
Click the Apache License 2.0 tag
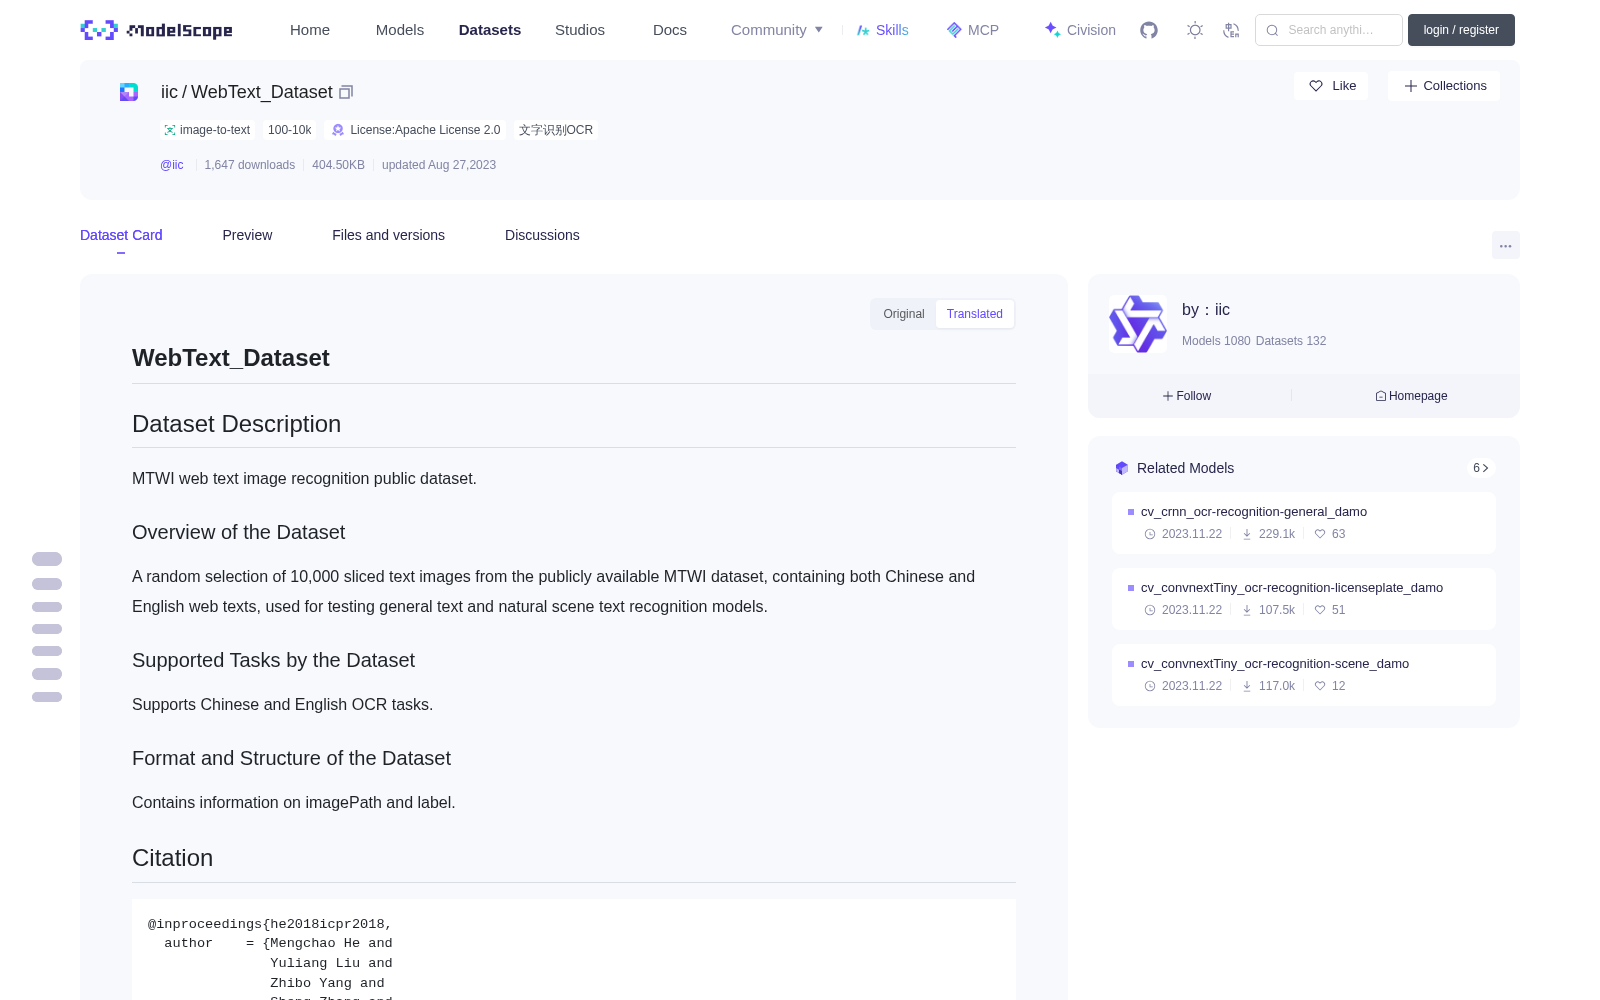point(416,130)
